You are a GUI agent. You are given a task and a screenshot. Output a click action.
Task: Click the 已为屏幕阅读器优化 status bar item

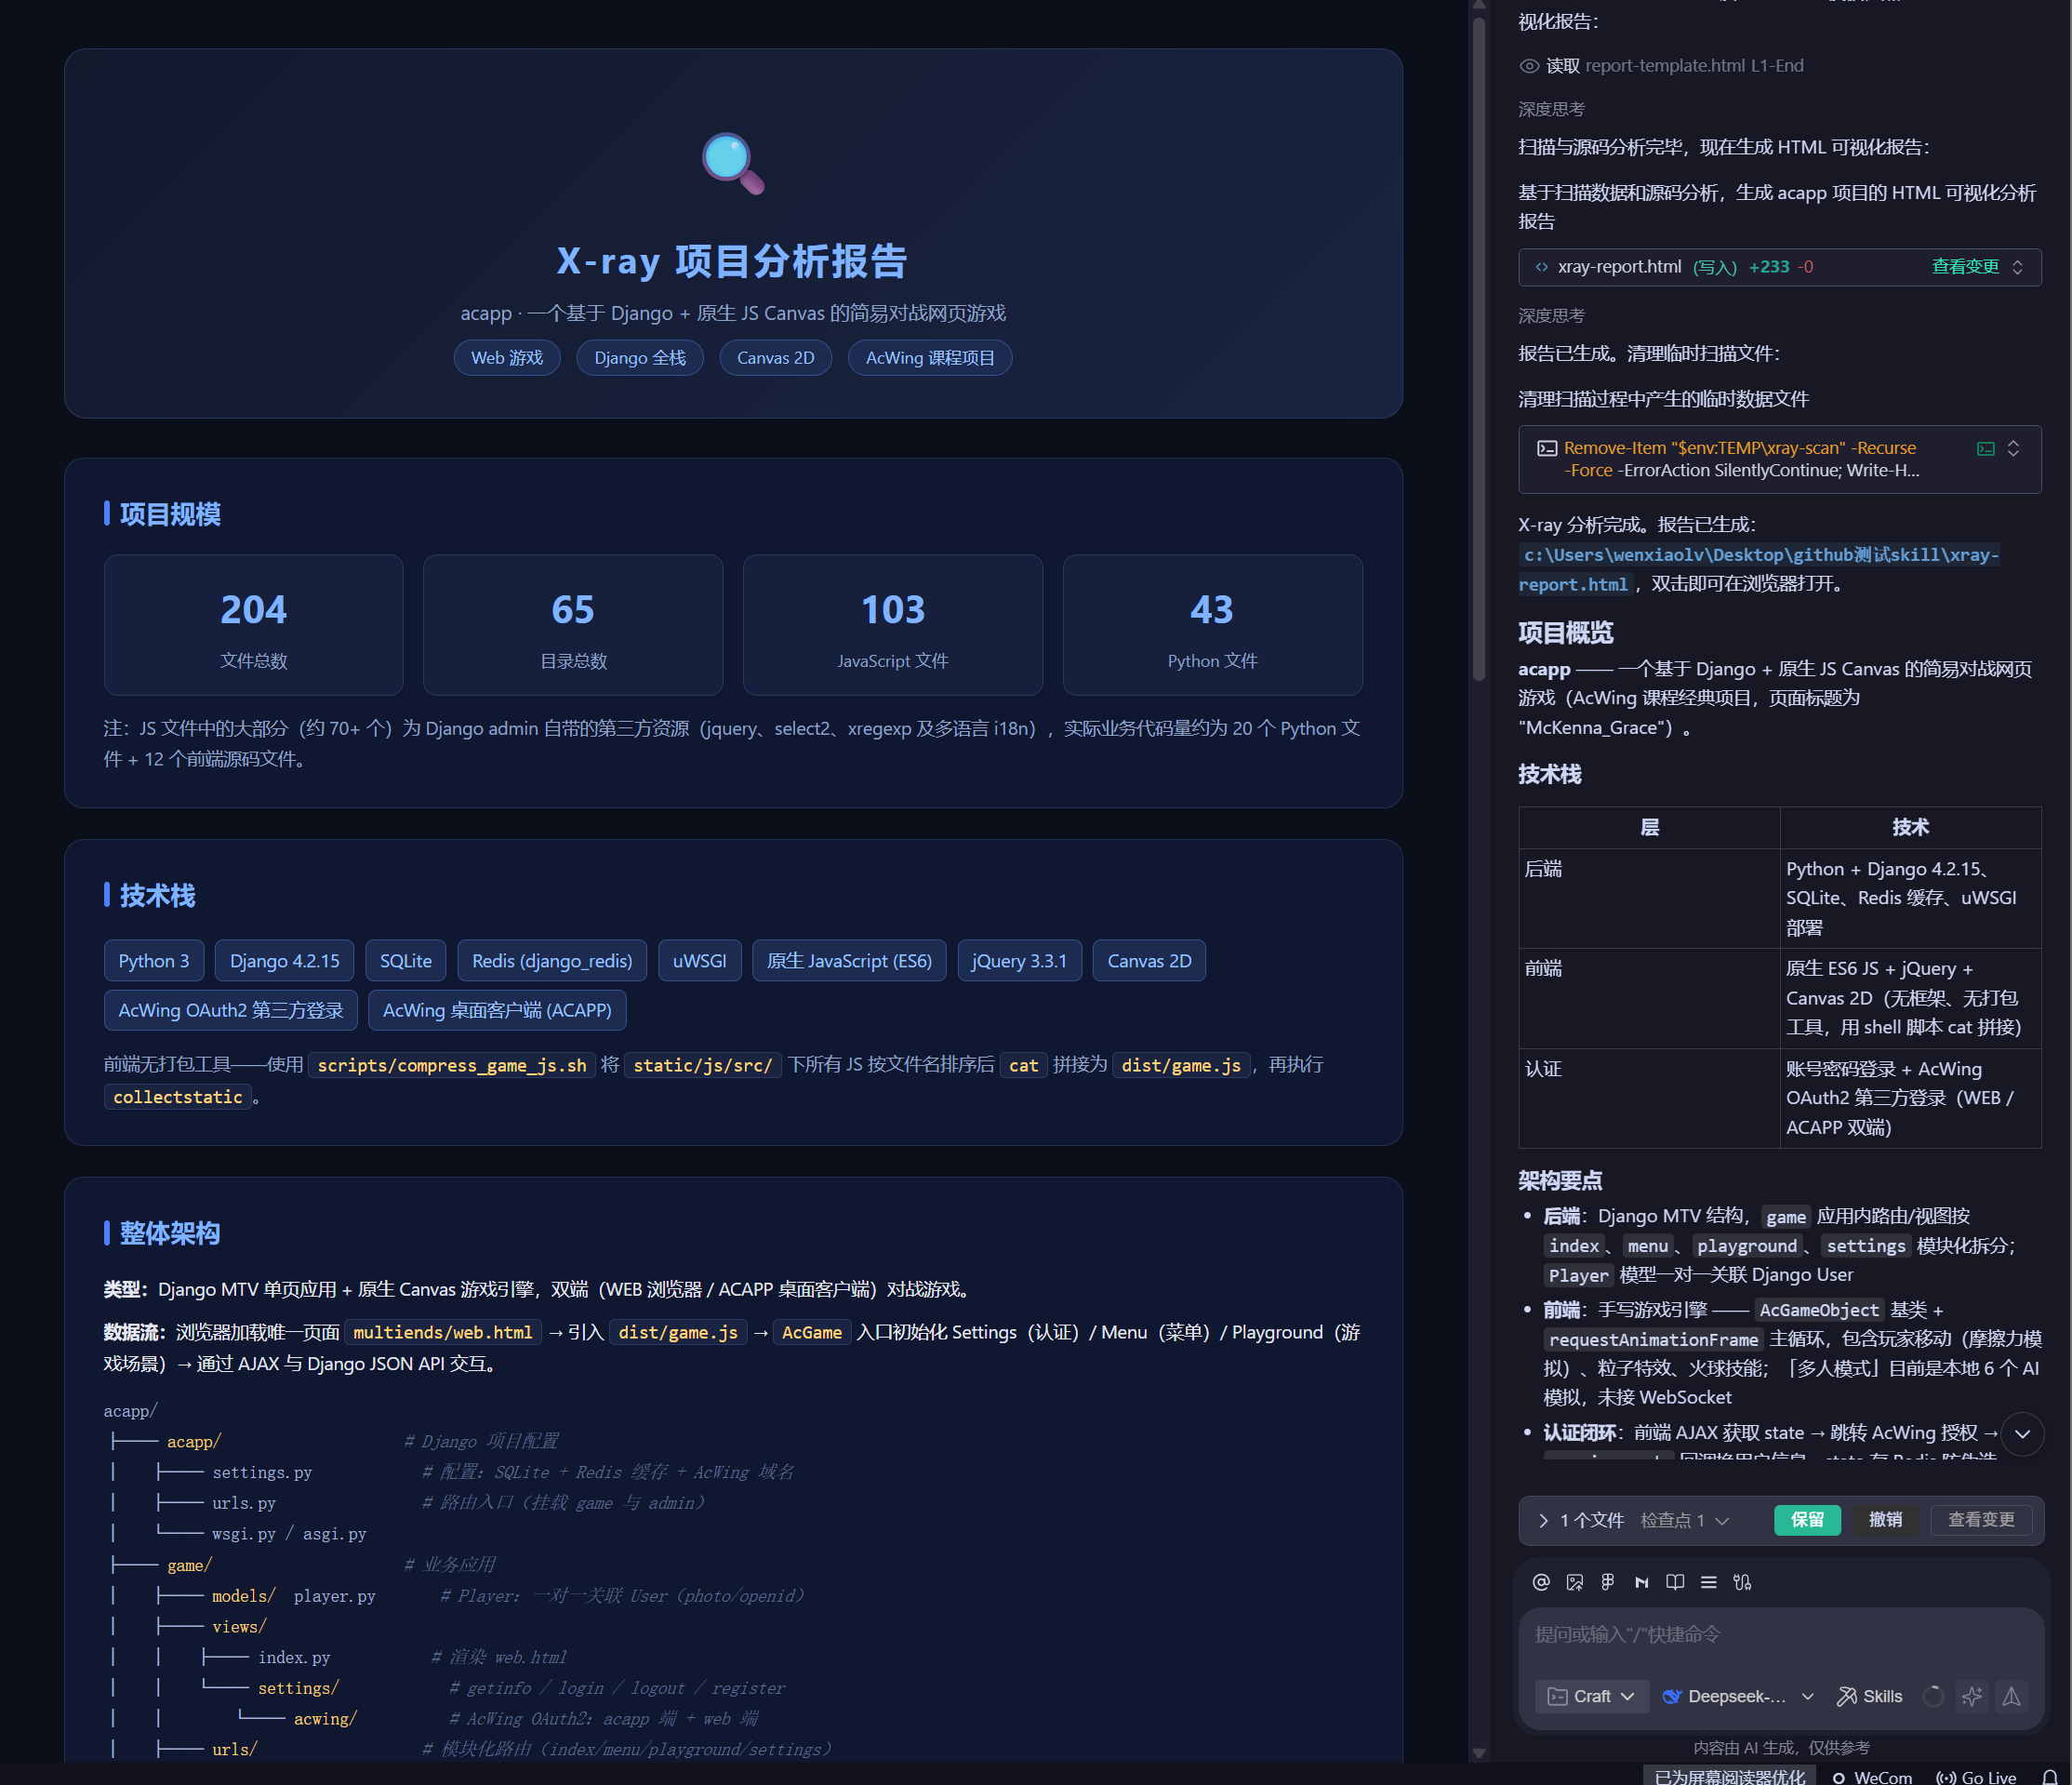[1730, 1776]
